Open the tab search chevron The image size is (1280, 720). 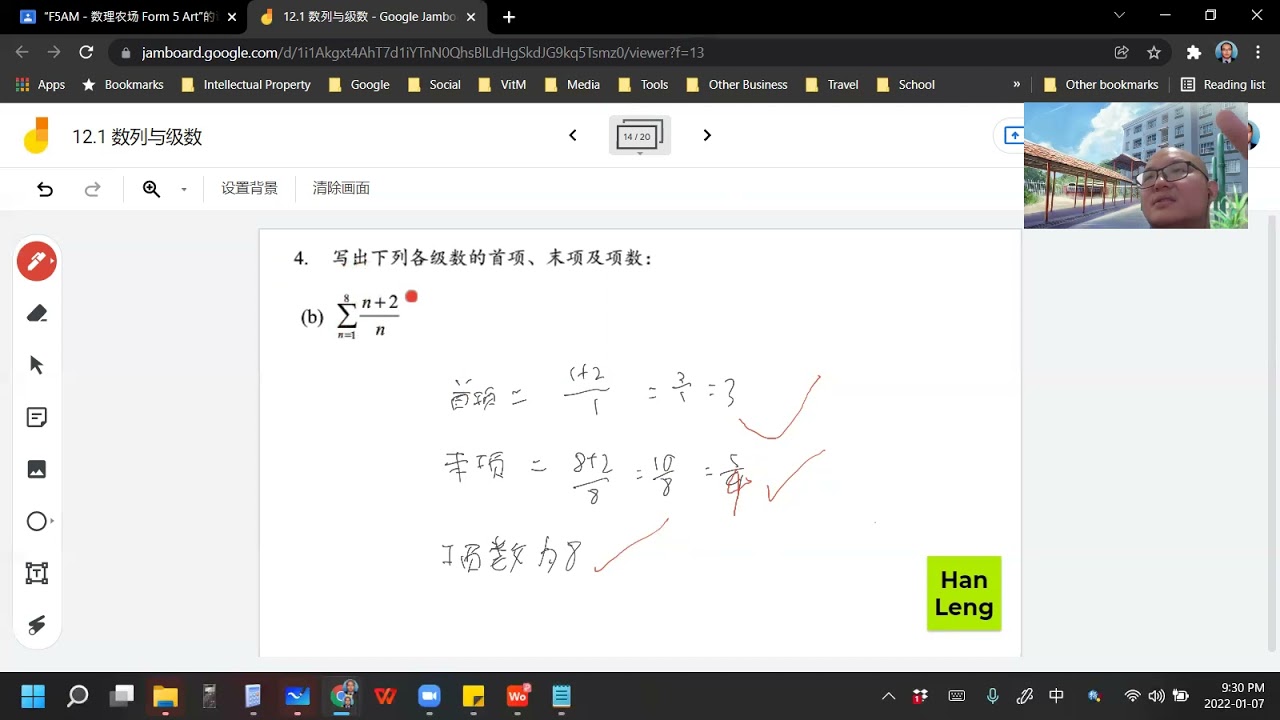pos(1119,16)
